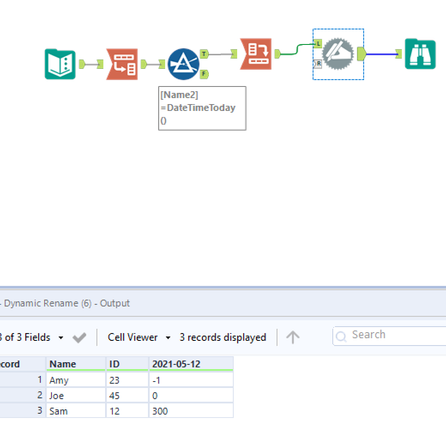Screen dimensions: 446x423
Task: Click the Dynamic Rename L input anchor
Action: point(318,43)
